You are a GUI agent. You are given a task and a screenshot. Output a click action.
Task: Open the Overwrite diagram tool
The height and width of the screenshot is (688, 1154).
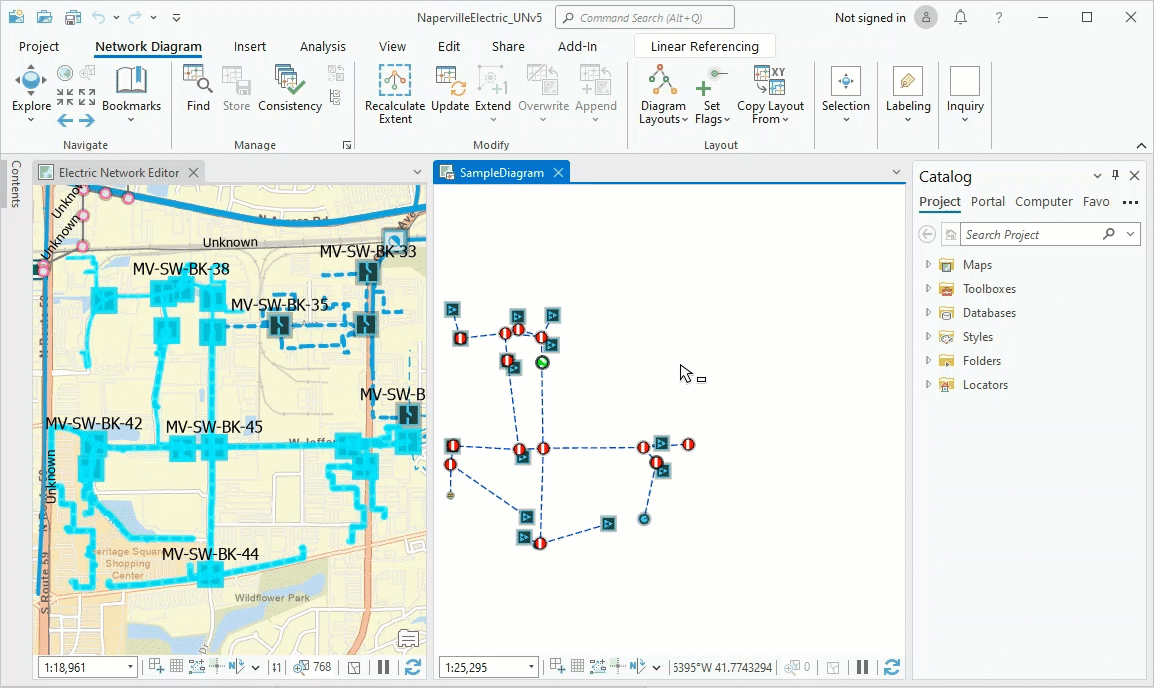pyautogui.click(x=543, y=90)
